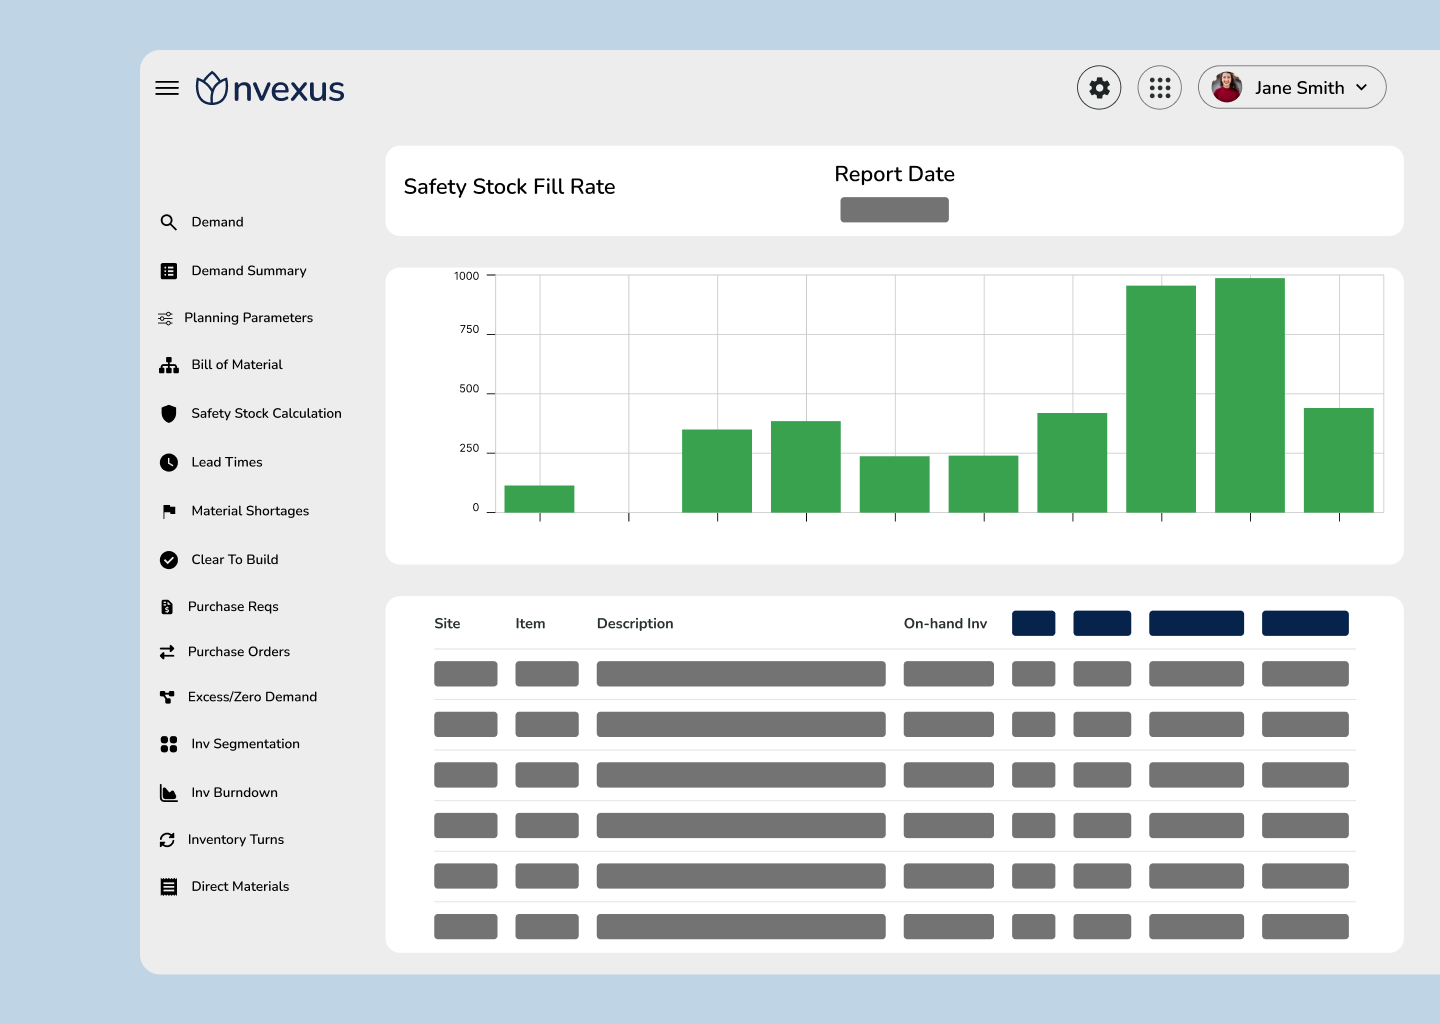
Task: Click the Purchase Orders arrows icon
Action: (x=167, y=652)
